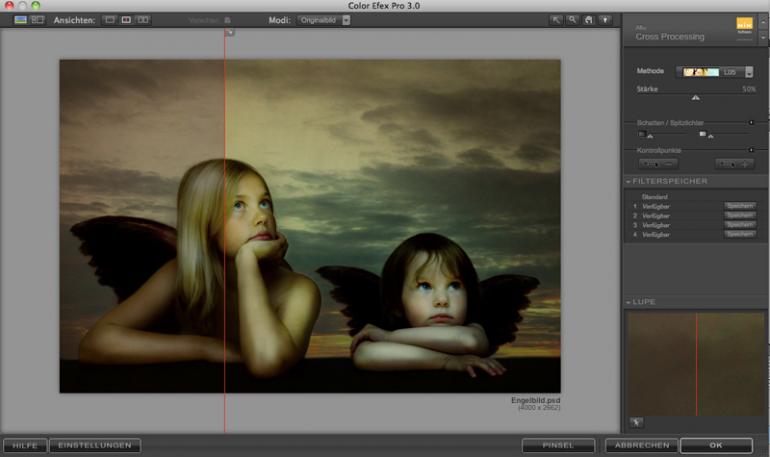
Task: Select the zoom magnifier tool
Action: click(x=572, y=20)
